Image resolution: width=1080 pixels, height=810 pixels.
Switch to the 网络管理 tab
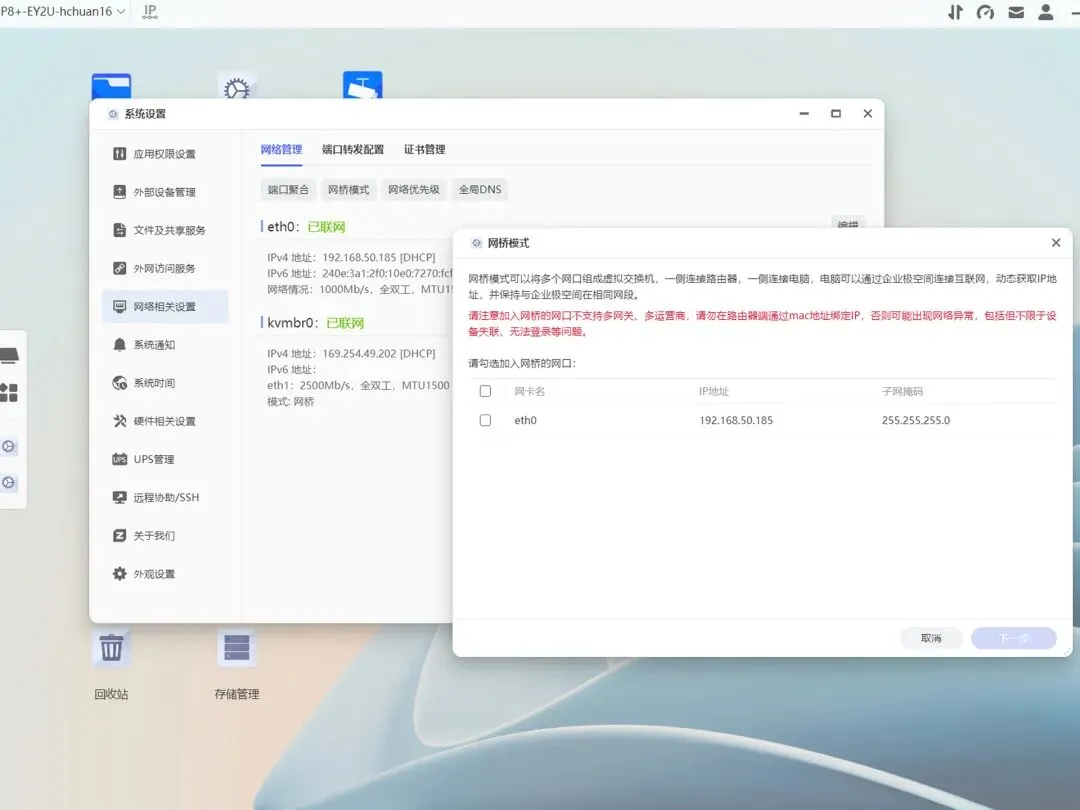pyautogui.click(x=281, y=149)
